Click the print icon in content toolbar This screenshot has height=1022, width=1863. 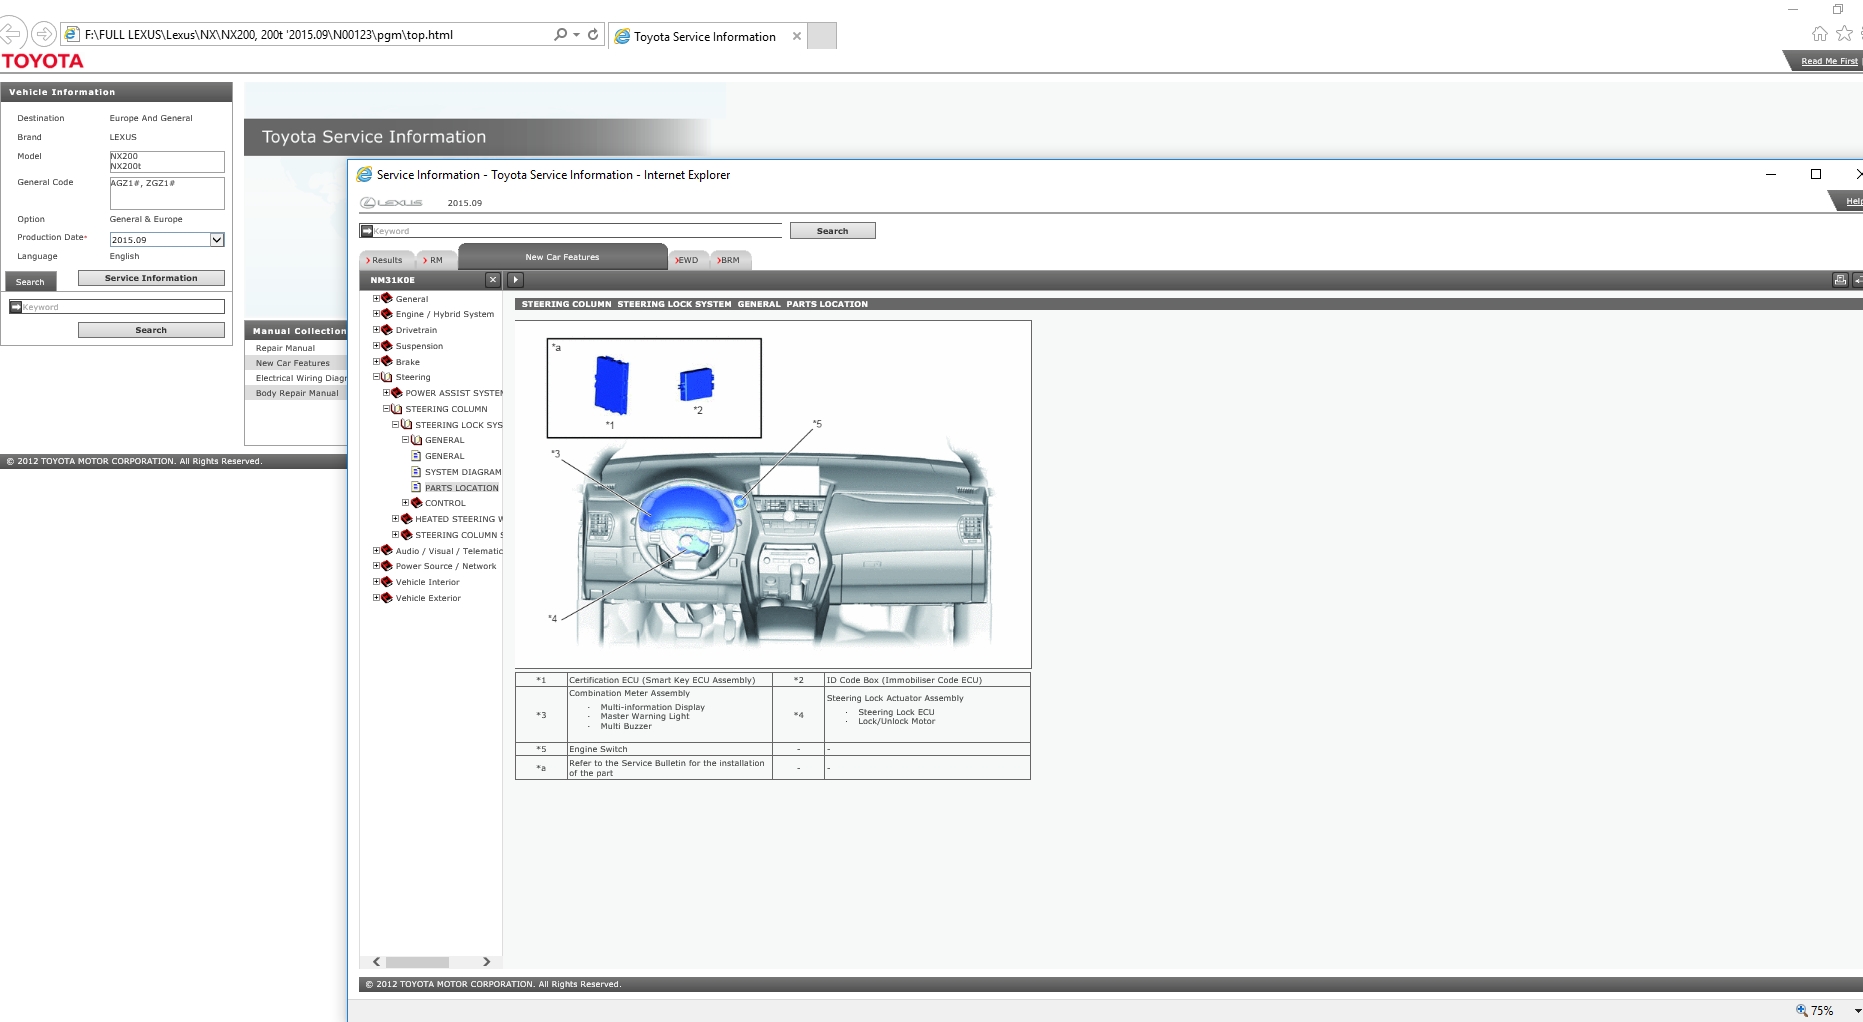[1839, 280]
